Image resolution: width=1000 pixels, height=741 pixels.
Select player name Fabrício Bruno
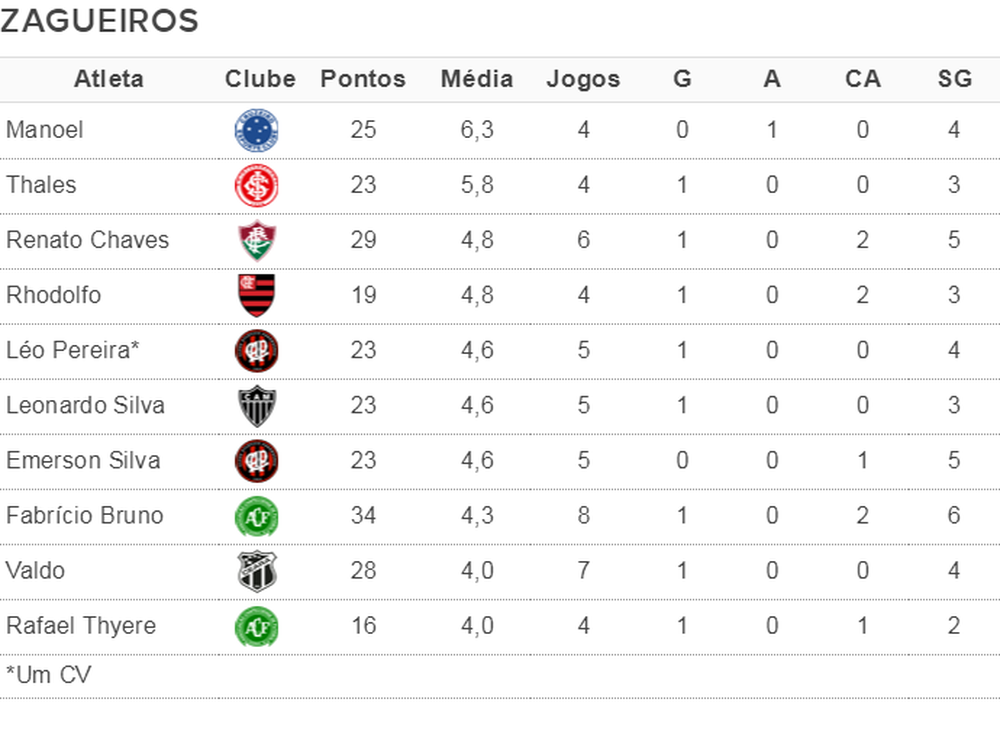pyautogui.click(x=85, y=516)
